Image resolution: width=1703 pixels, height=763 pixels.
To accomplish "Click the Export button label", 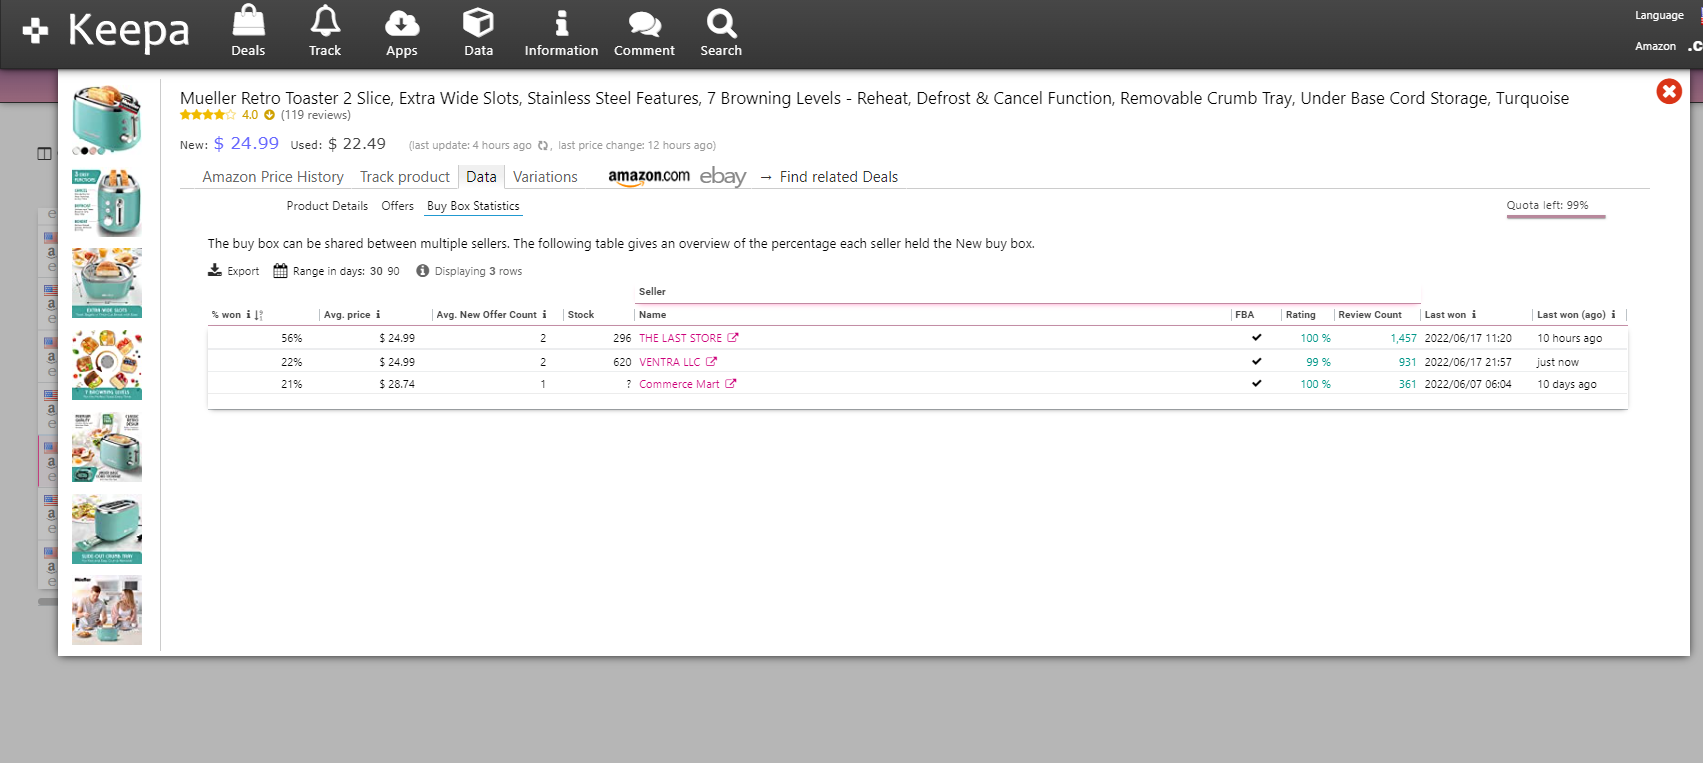I will click(x=243, y=271).
